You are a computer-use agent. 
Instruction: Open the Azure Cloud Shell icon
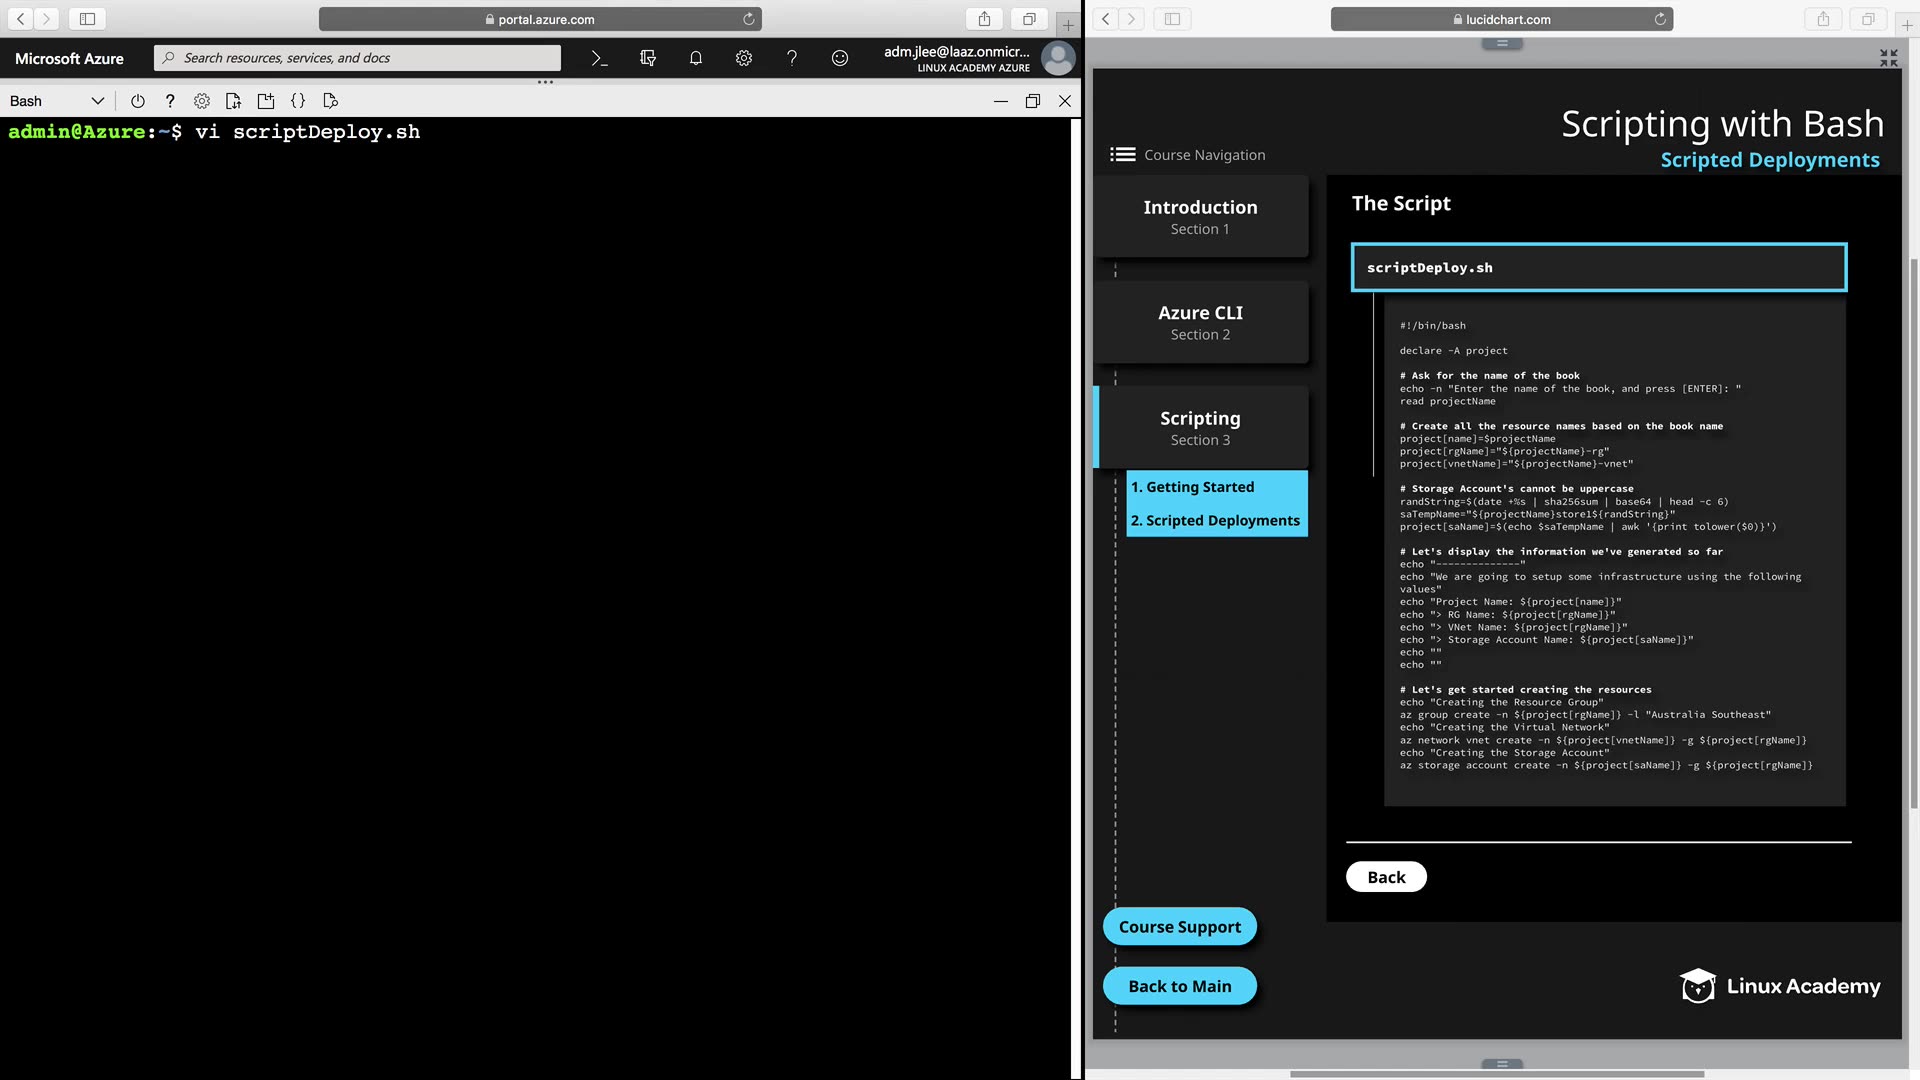click(x=599, y=59)
